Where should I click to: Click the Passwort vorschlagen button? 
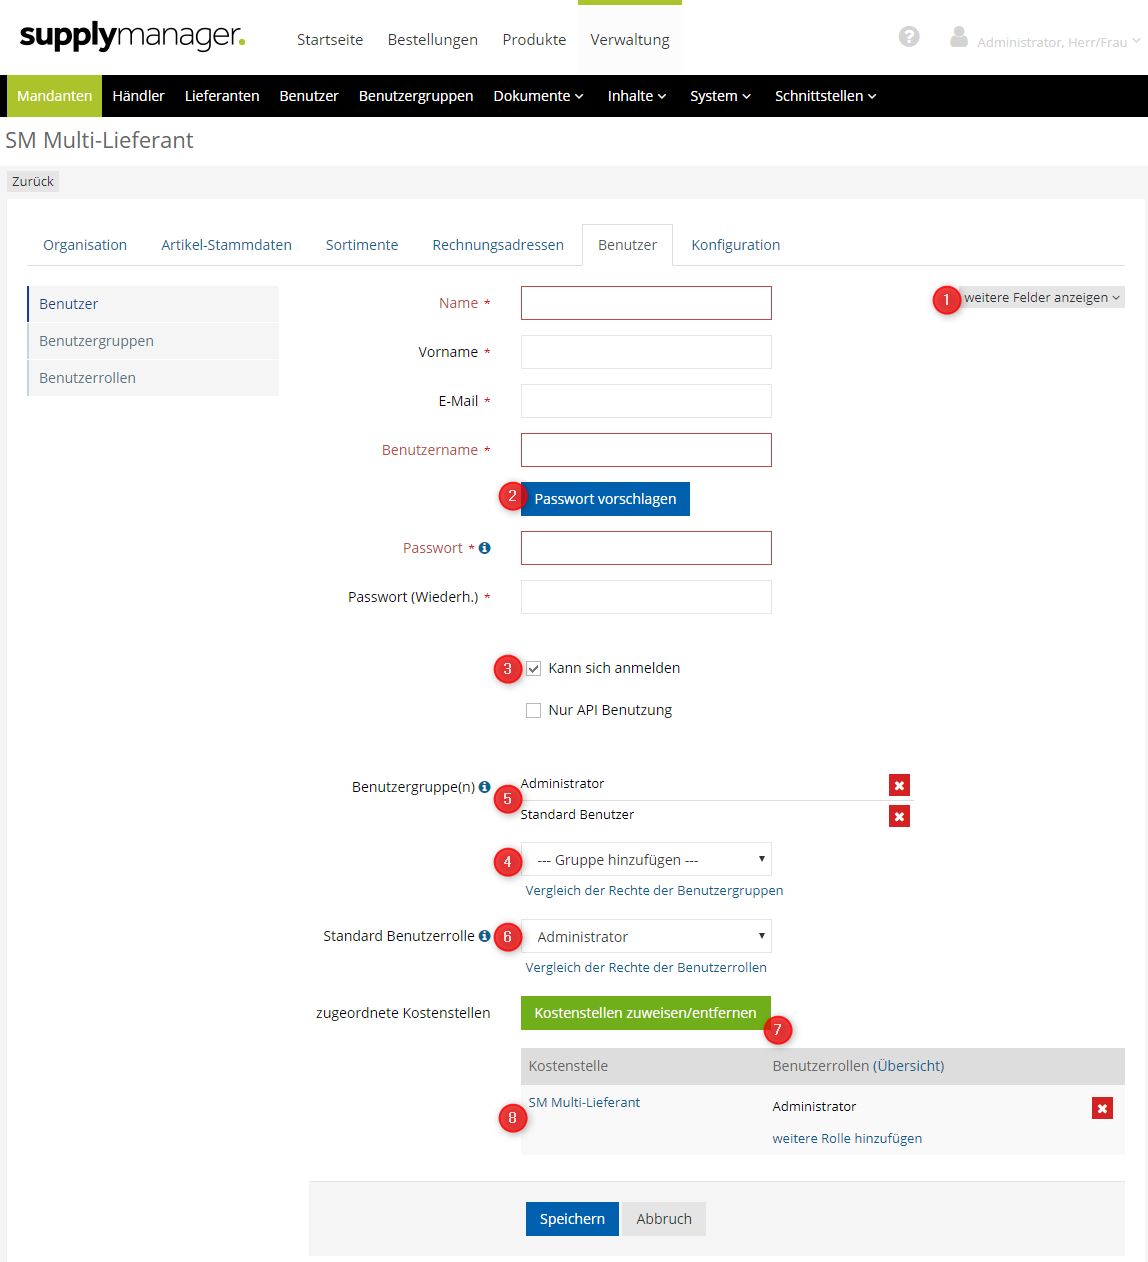605,499
